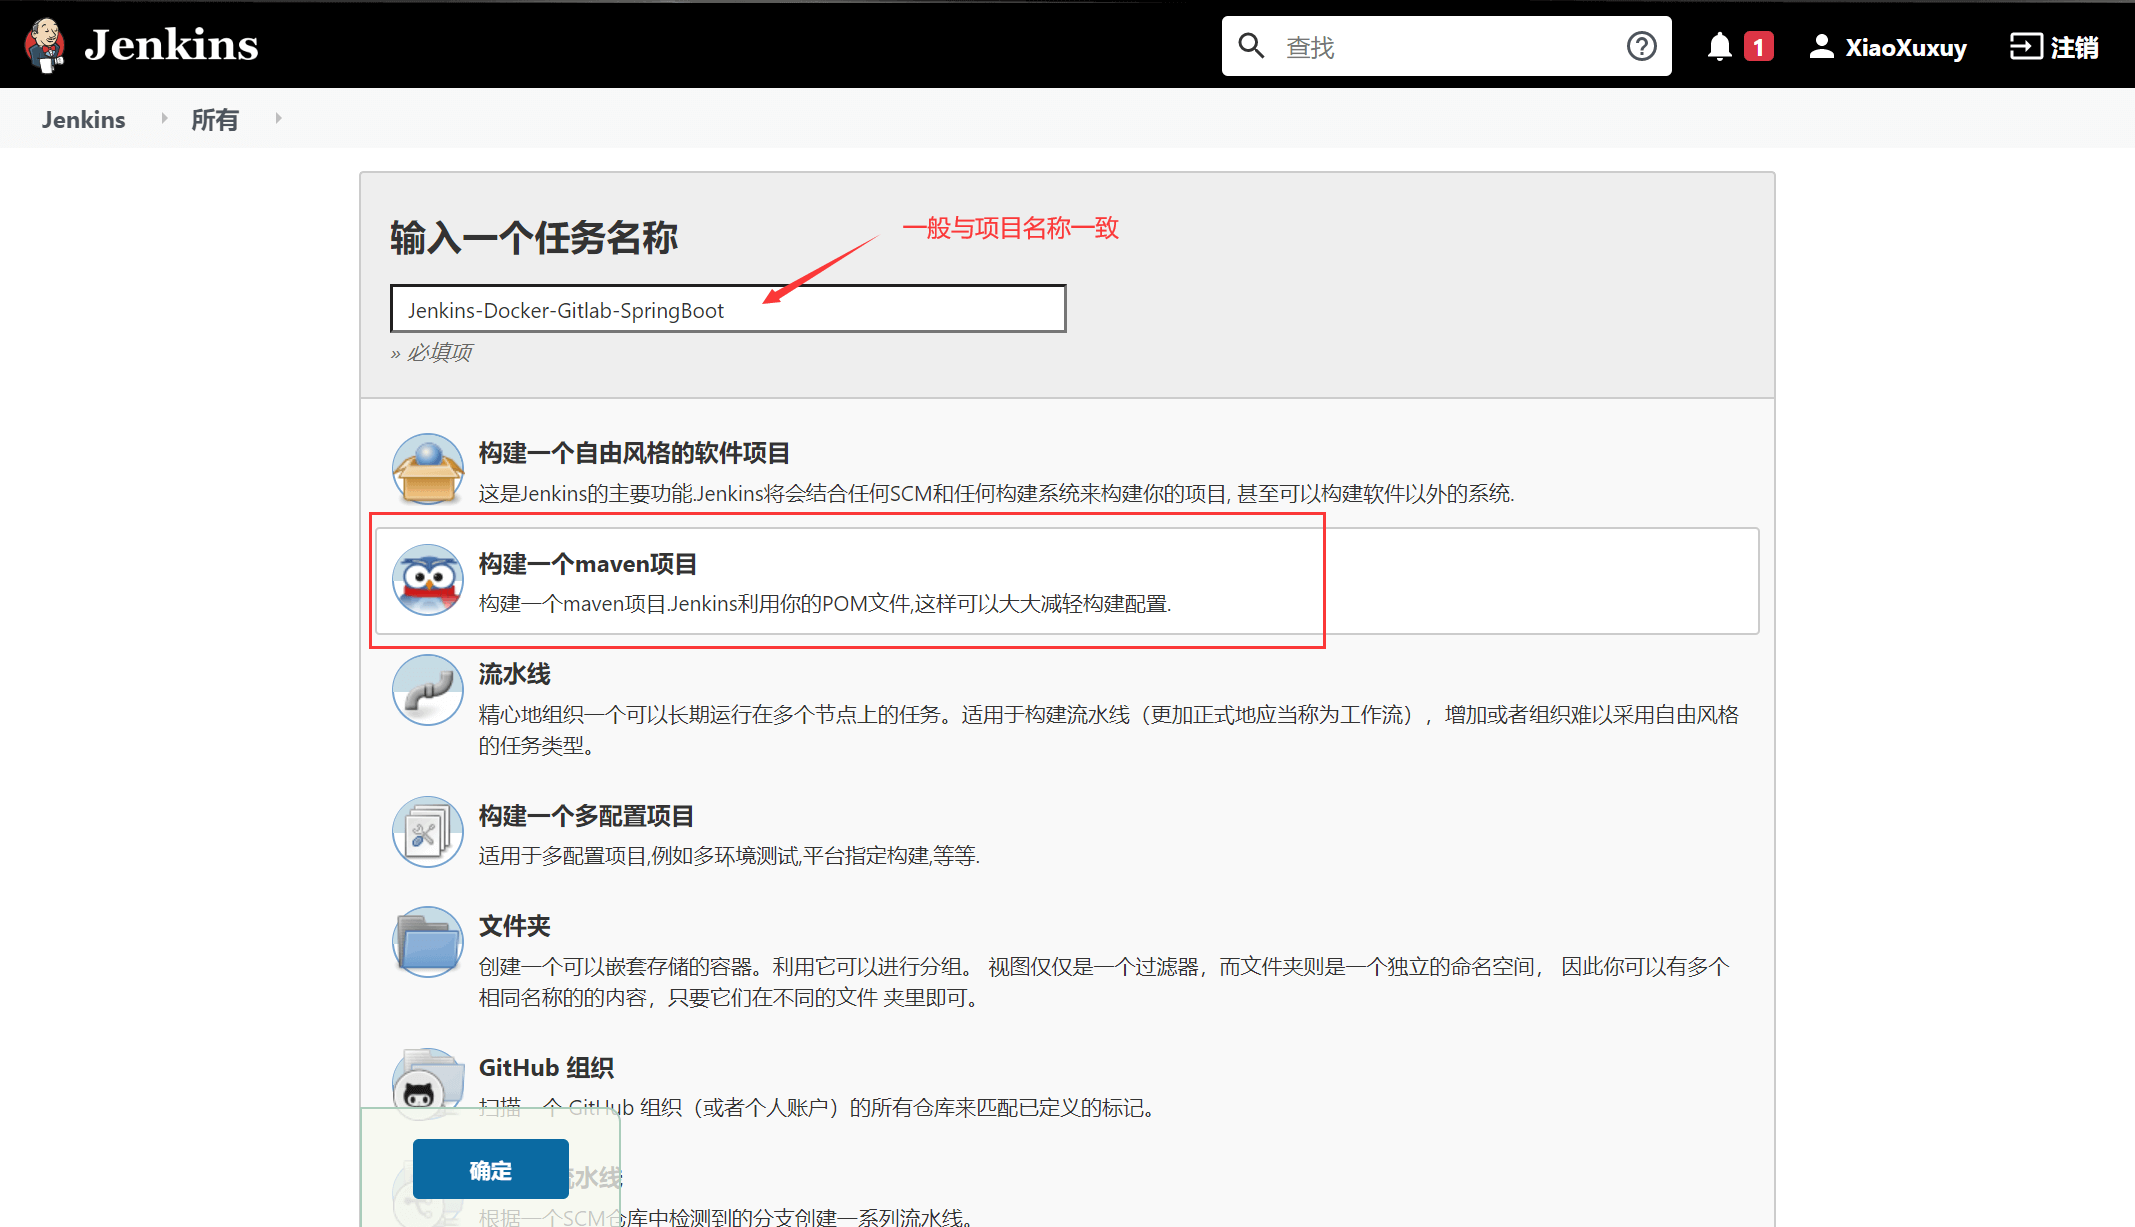Select the maven project owl icon

pyautogui.click(x=428, y=580)
